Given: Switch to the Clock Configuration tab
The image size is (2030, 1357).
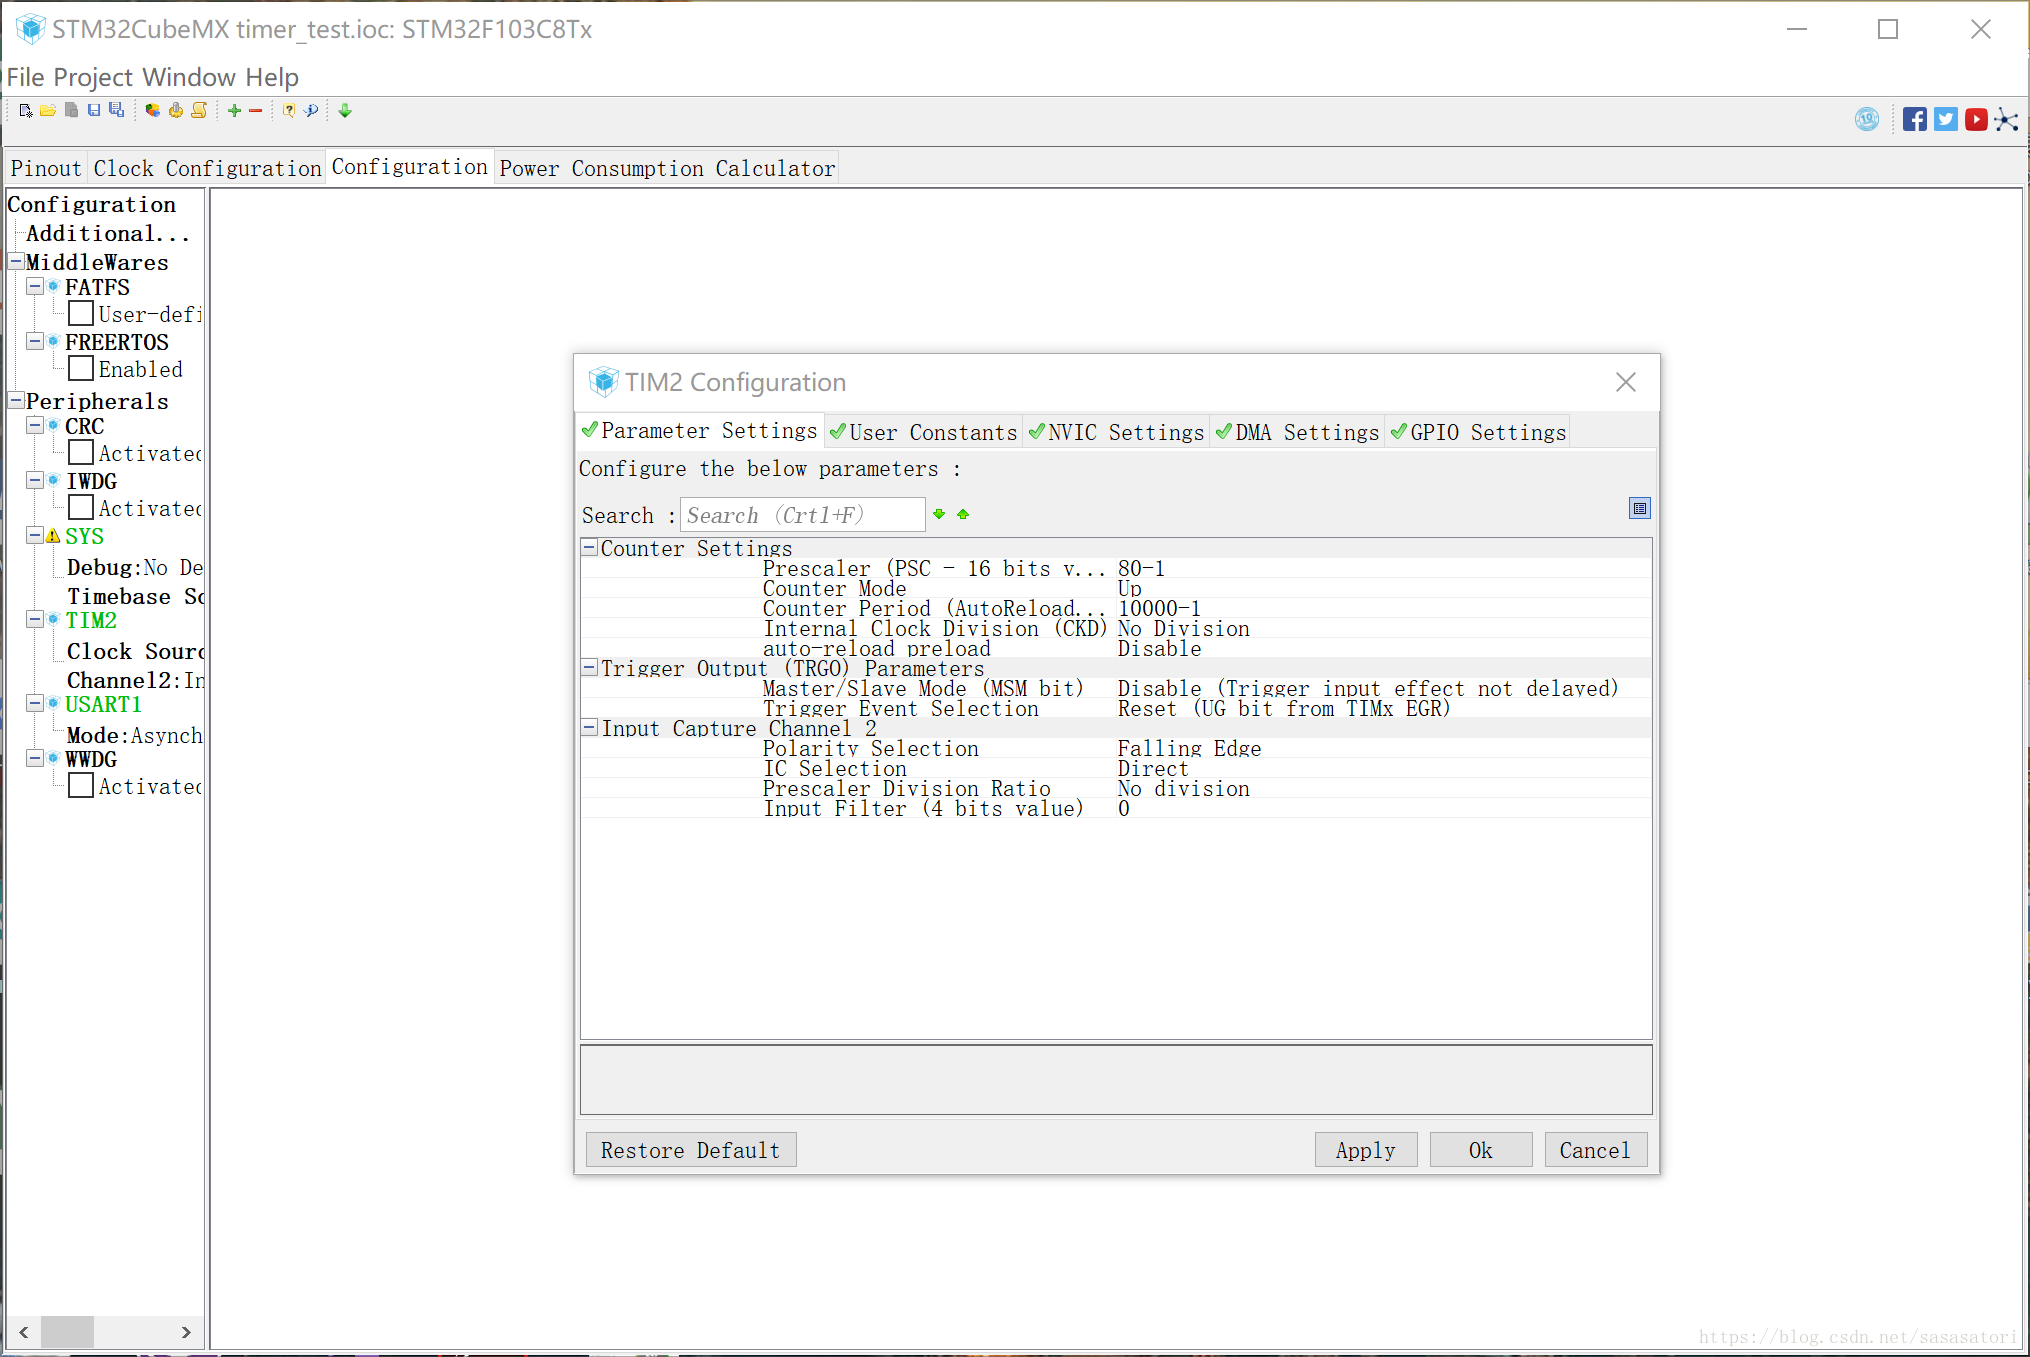Looking at the screenshot, I should tap(207, 168).
